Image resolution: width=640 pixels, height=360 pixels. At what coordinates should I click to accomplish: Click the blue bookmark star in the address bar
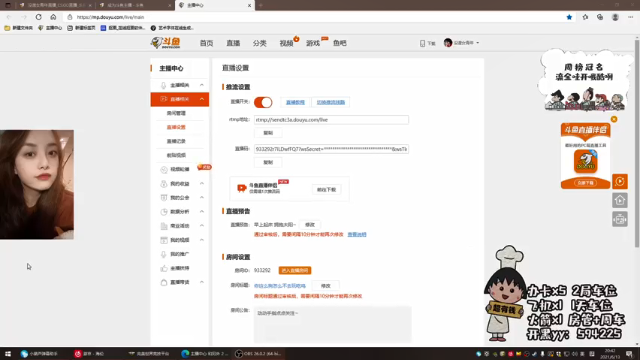[569, 17]
